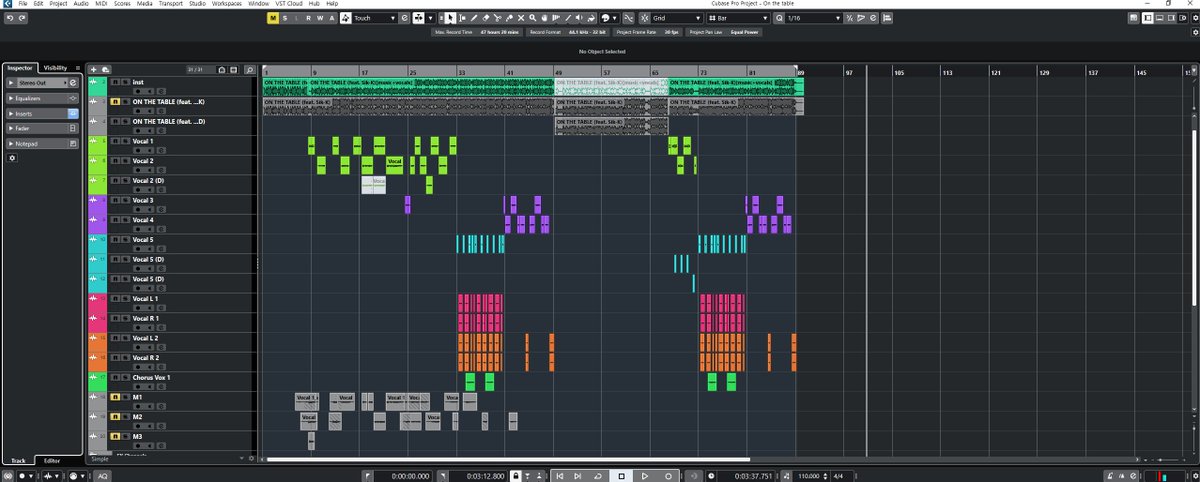Image resolution: width=1200 pixels, height=482 pixels.
Task: Open the Help menu
Action: coord(332,4)
